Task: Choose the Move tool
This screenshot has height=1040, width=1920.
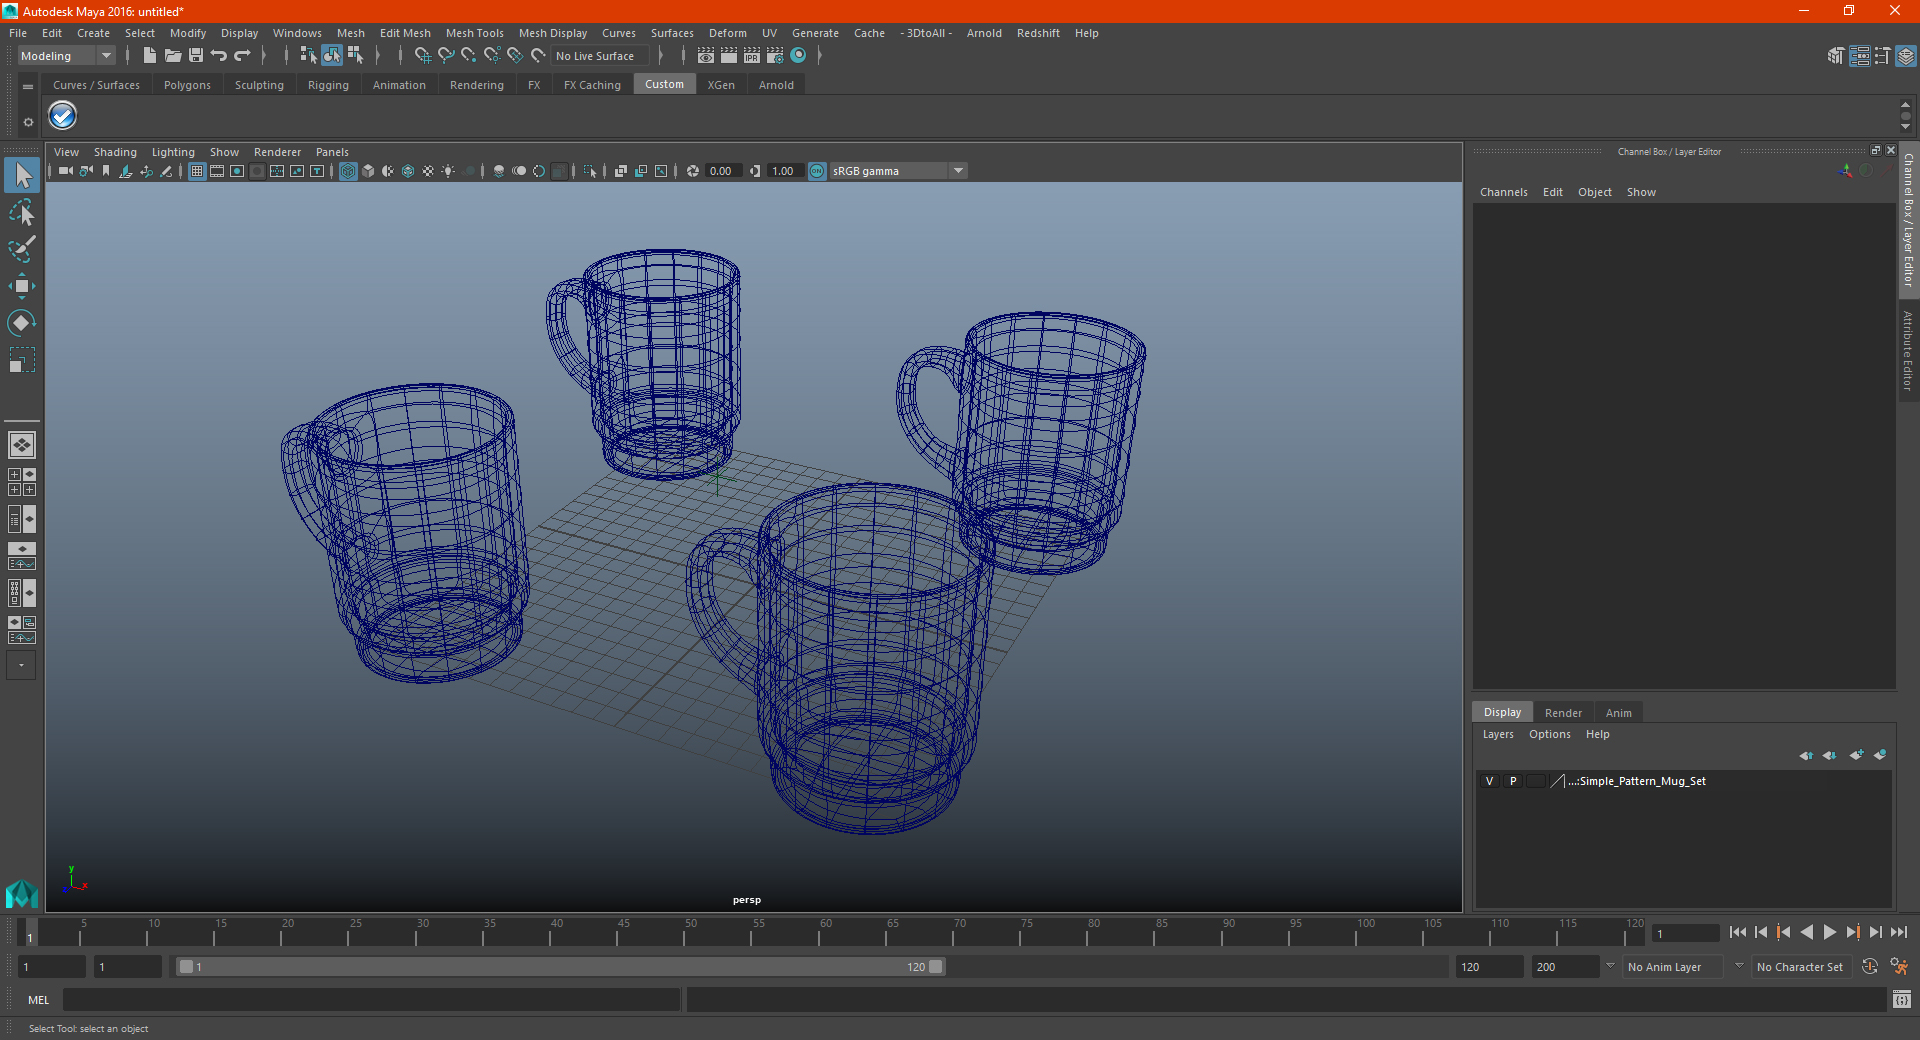Action: (22, 286)
